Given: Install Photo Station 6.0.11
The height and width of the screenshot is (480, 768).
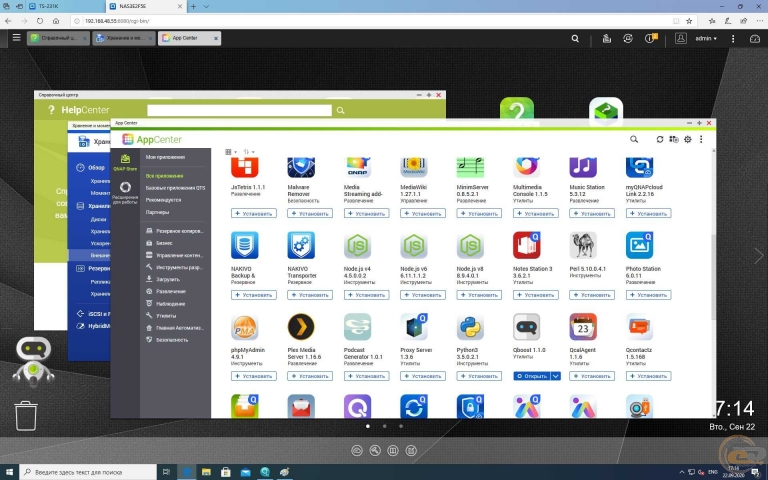Looking at the screenshot, I should (x=648, y=295).
